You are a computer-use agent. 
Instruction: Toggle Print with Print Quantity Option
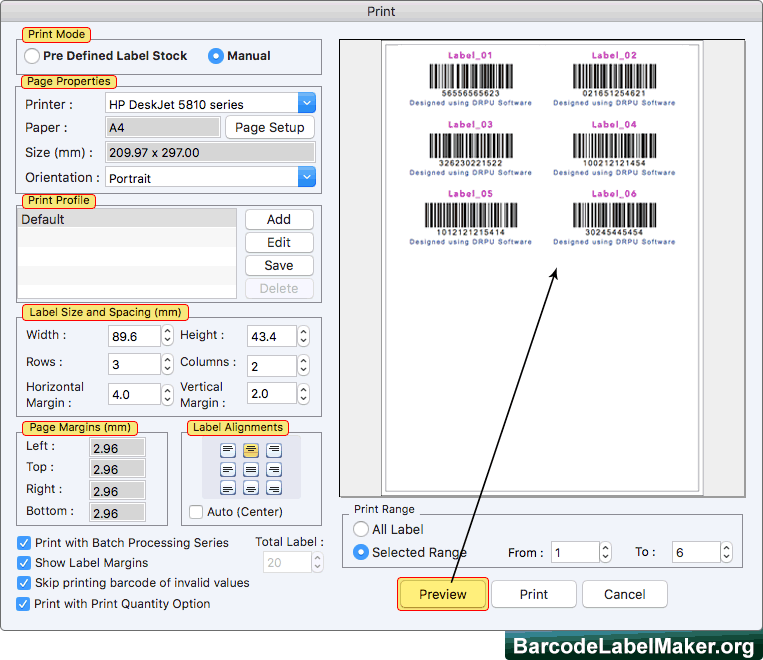coord(23,604)
